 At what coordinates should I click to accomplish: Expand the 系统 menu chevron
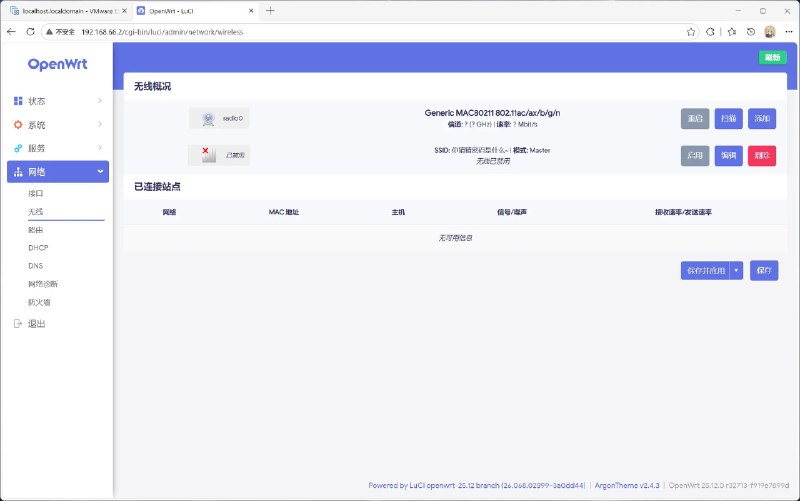[x=100, y=124]
